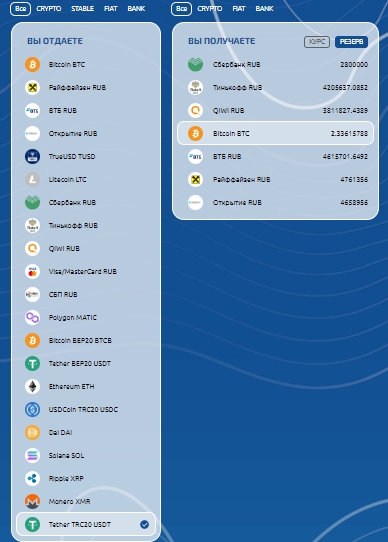Click the Ethereum ETH icon

point(33,386)
